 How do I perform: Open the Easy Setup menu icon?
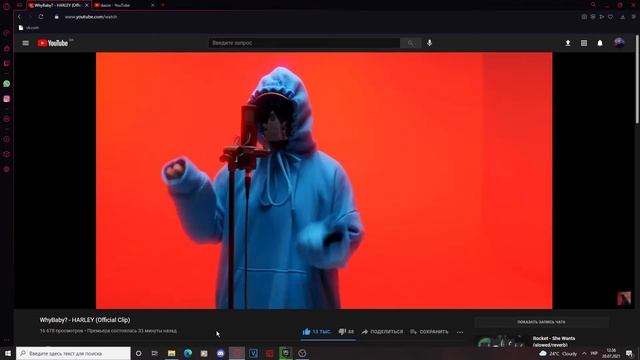[634, 17]
